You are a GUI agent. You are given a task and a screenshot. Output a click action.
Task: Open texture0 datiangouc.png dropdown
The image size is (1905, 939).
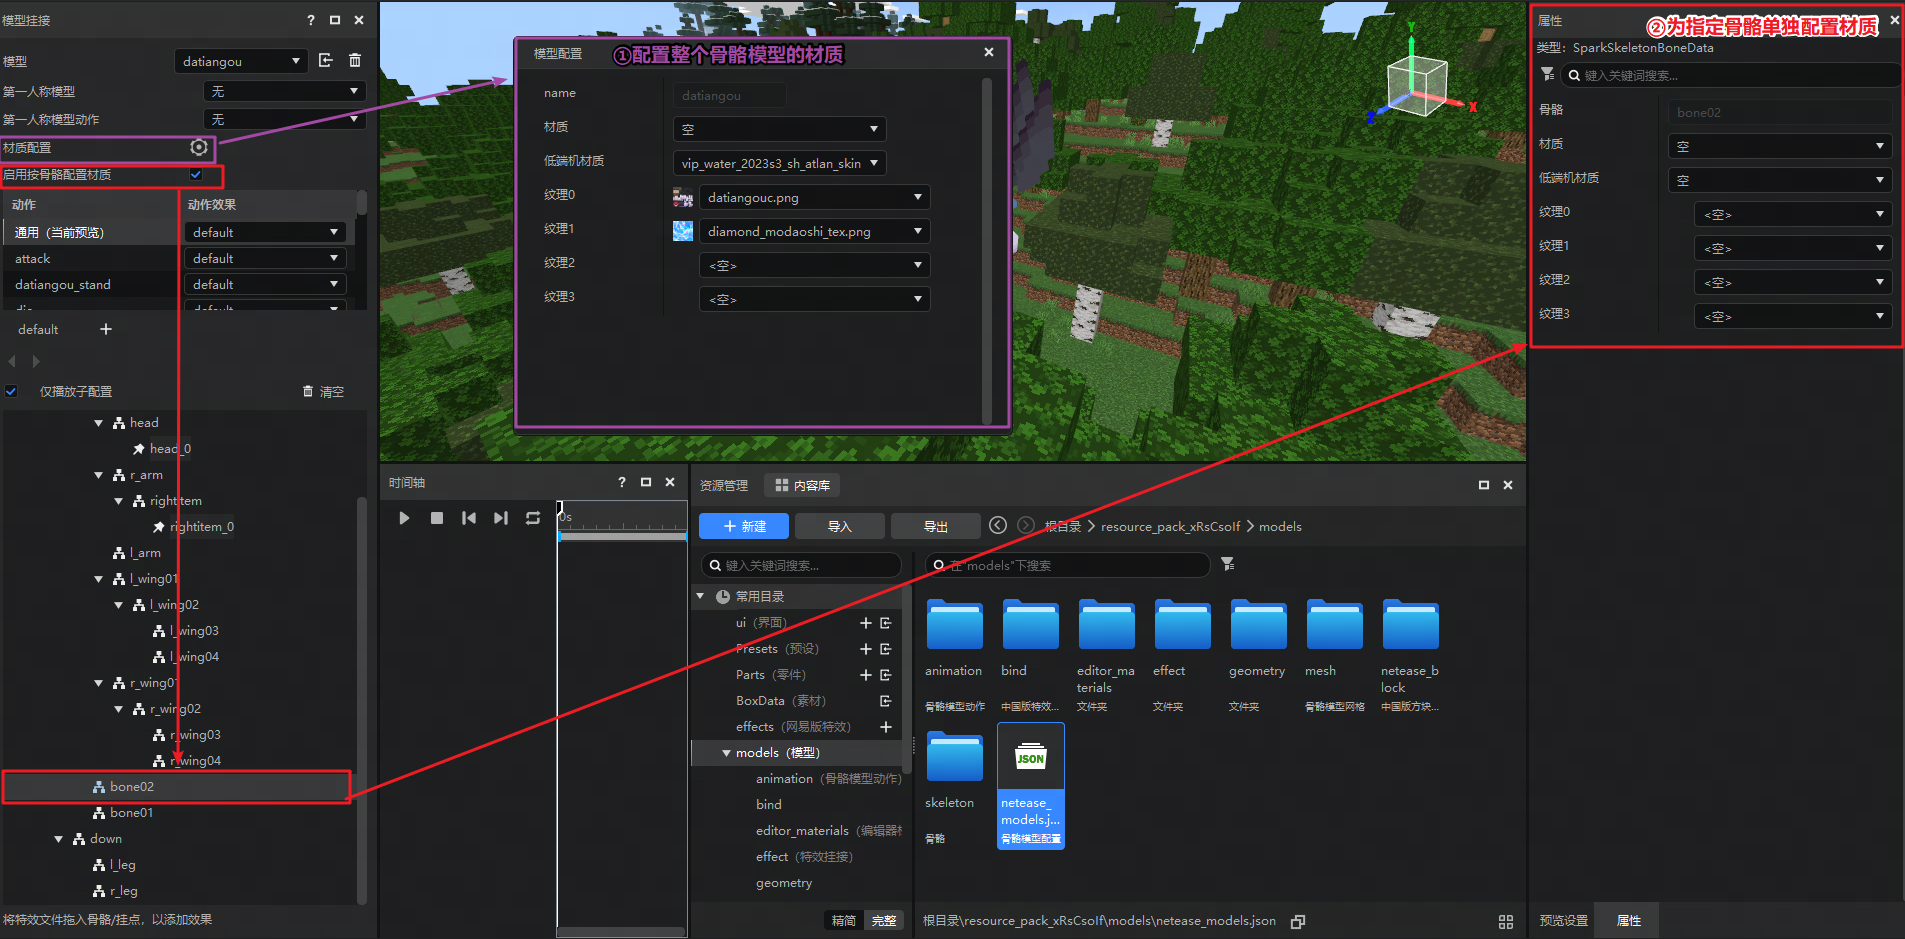815,198
